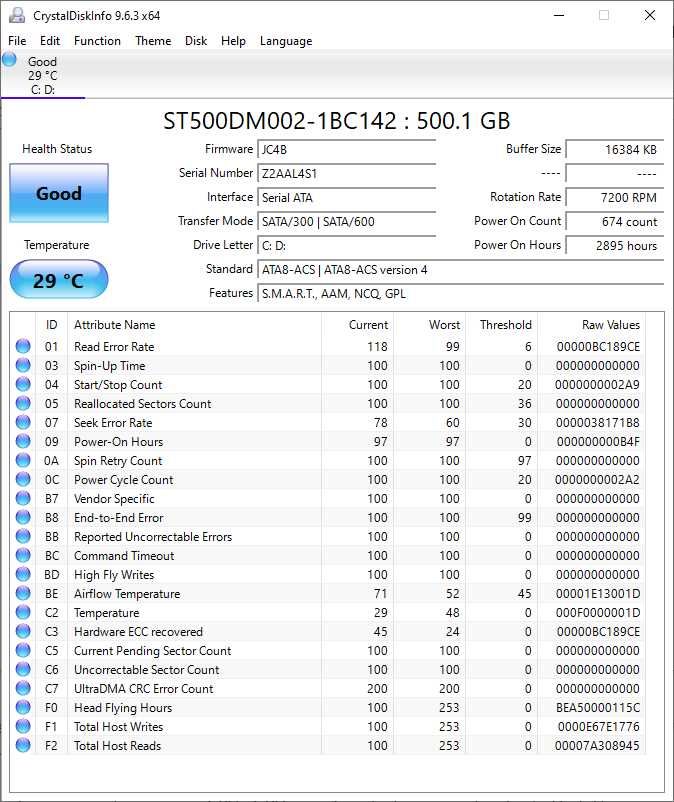Click the Standard field ATA8-ACS
674x802 pixels.
coord(461,270)
